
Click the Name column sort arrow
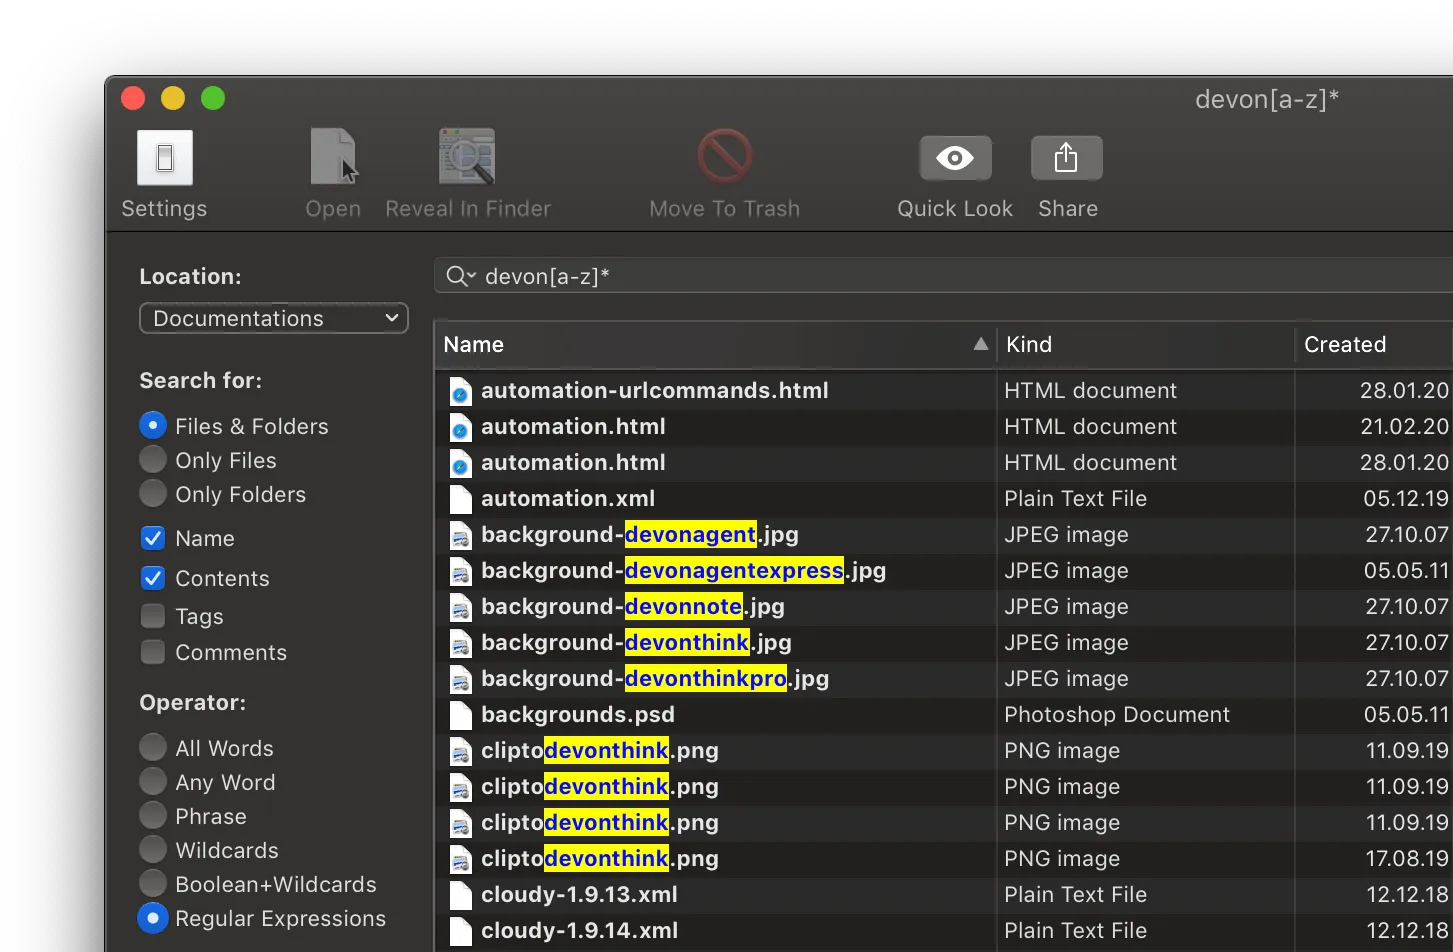979,344
